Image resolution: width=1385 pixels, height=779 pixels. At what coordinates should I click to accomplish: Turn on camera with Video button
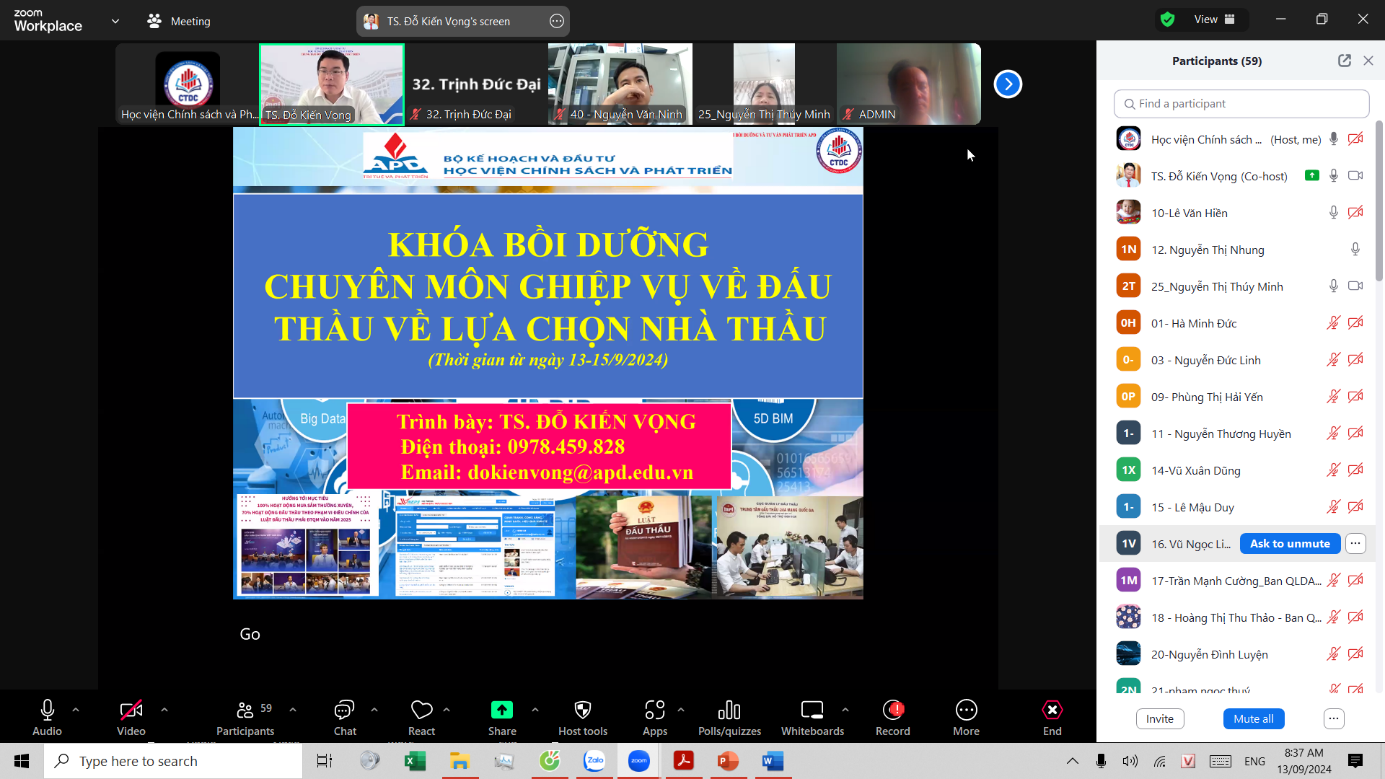click(x=131, y=710)
